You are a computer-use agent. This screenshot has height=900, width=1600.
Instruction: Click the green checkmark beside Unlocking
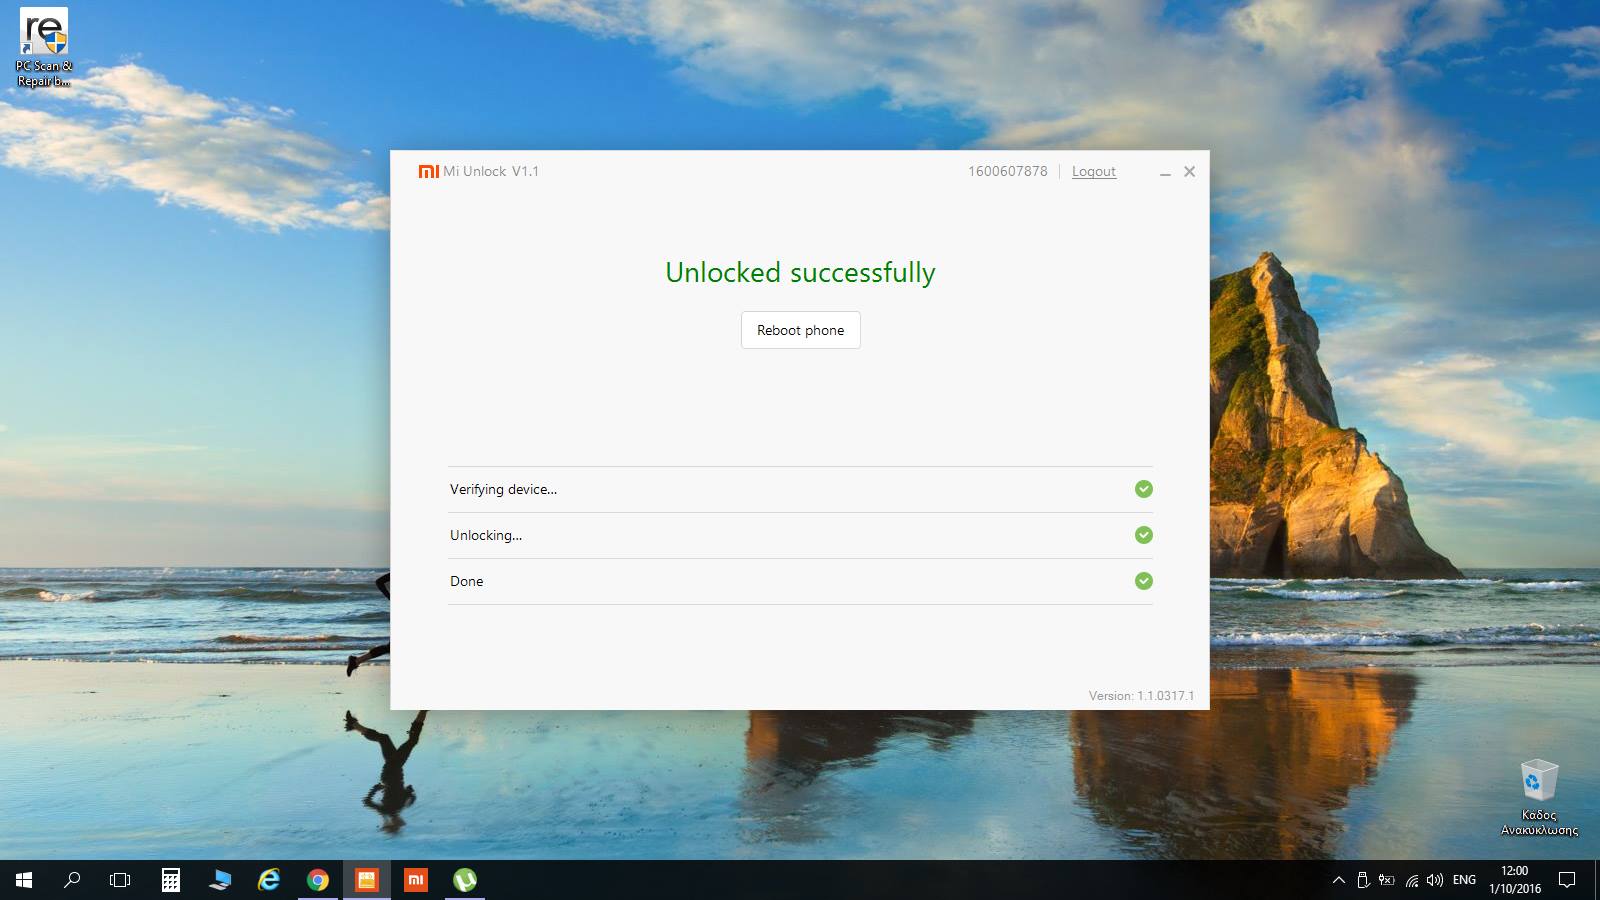pyautogui.click(x=1143, y=535)
